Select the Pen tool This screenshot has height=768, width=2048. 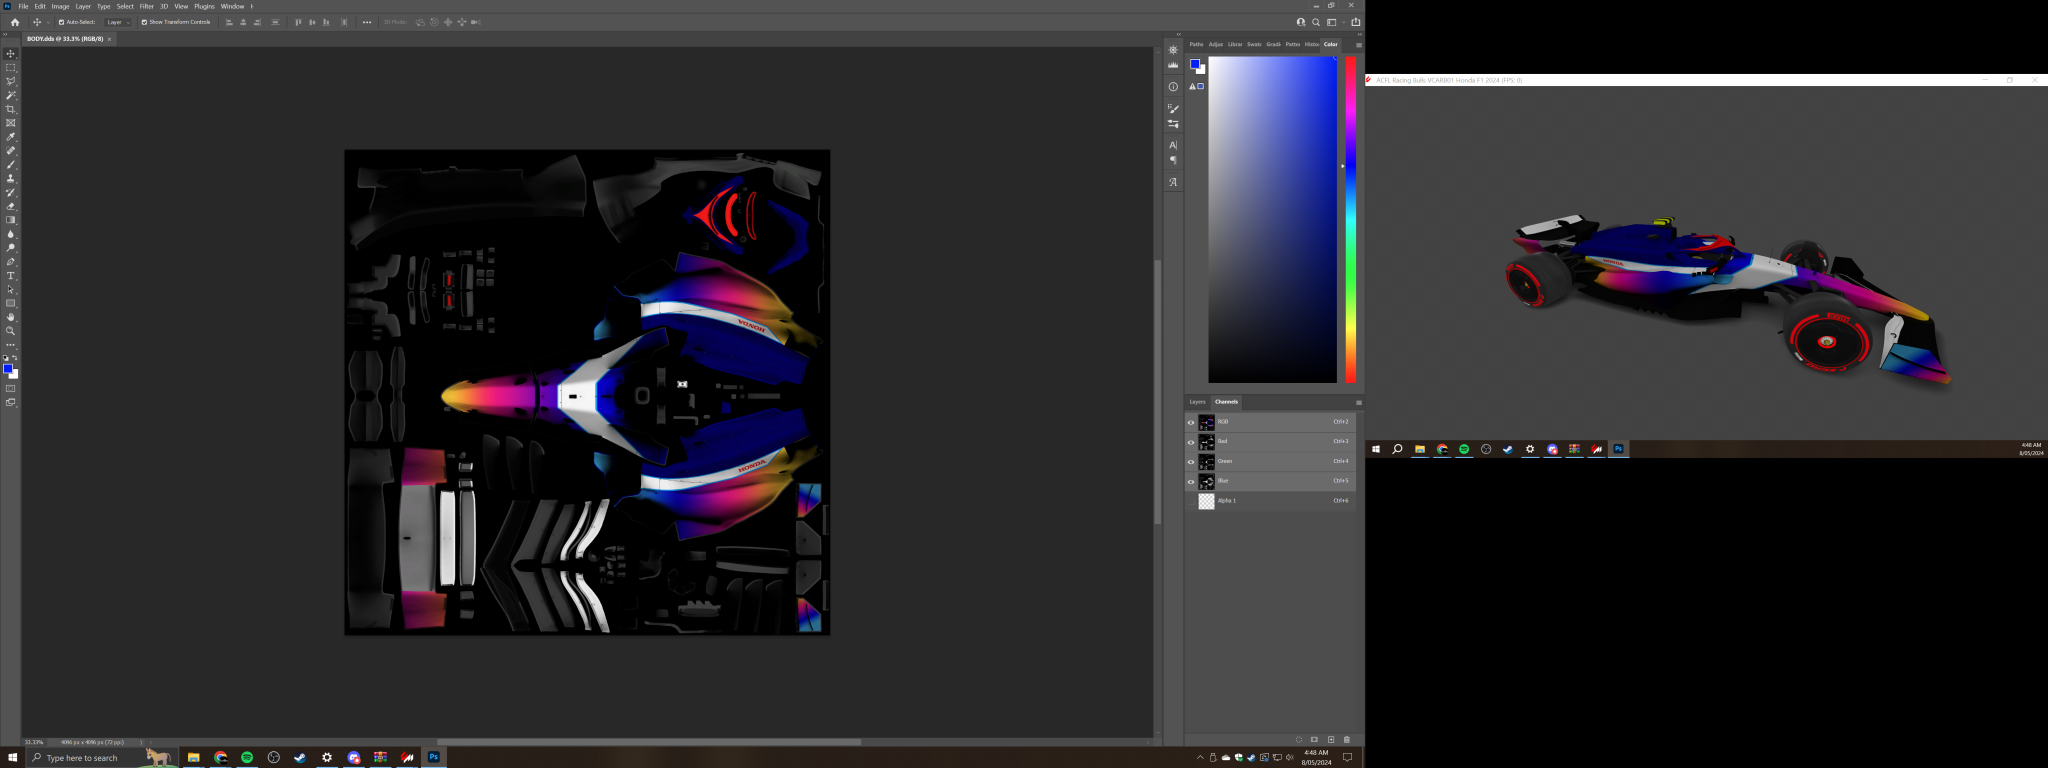coord(11,262)
